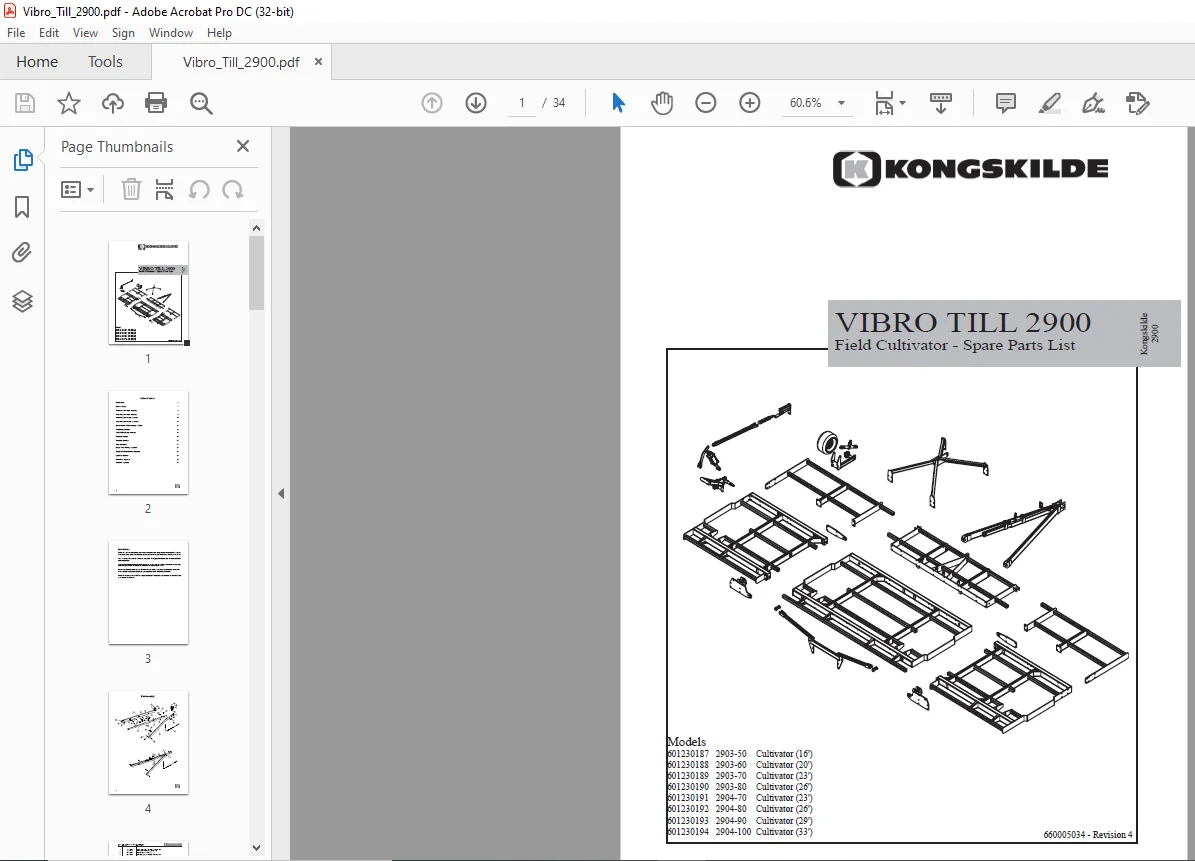Click the Save file icon

pos(25,103)
